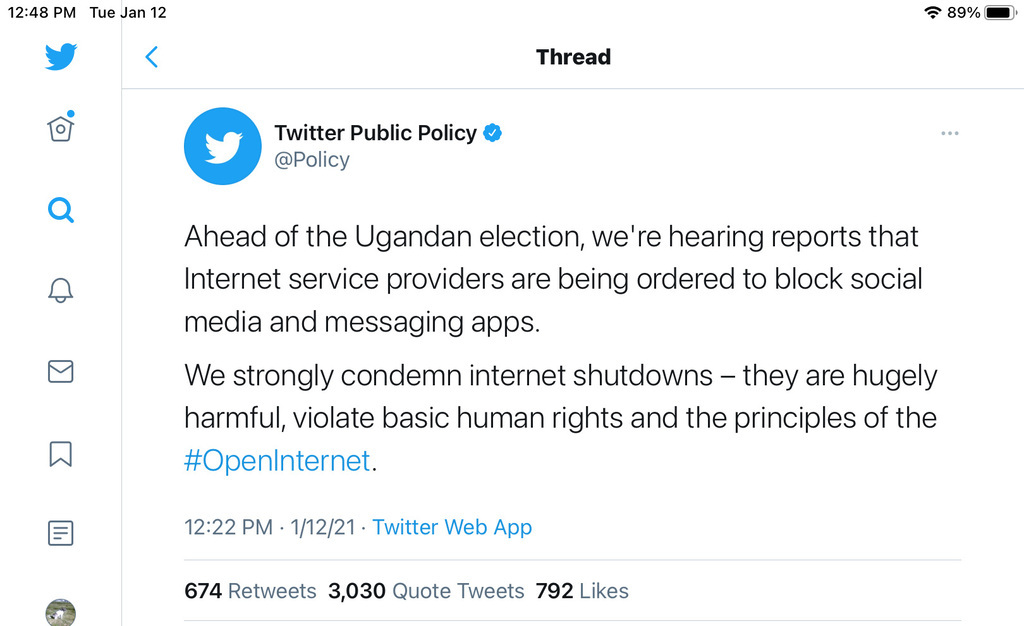The height and width of the screenshot is (626, 1024).
Task: Tap the profile avatar in sidebar
Action: click(61, 611)
